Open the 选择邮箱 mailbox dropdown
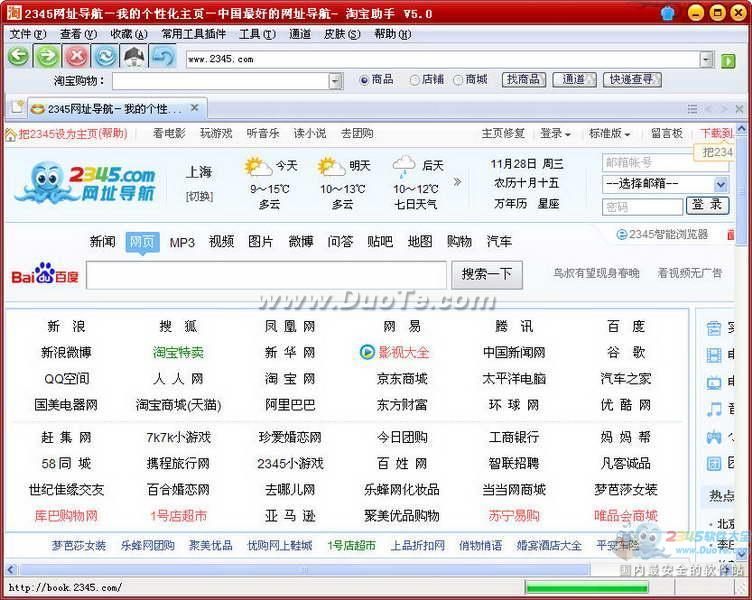The height and width of the screenshot is (600, 752). (x=720, y=184)
